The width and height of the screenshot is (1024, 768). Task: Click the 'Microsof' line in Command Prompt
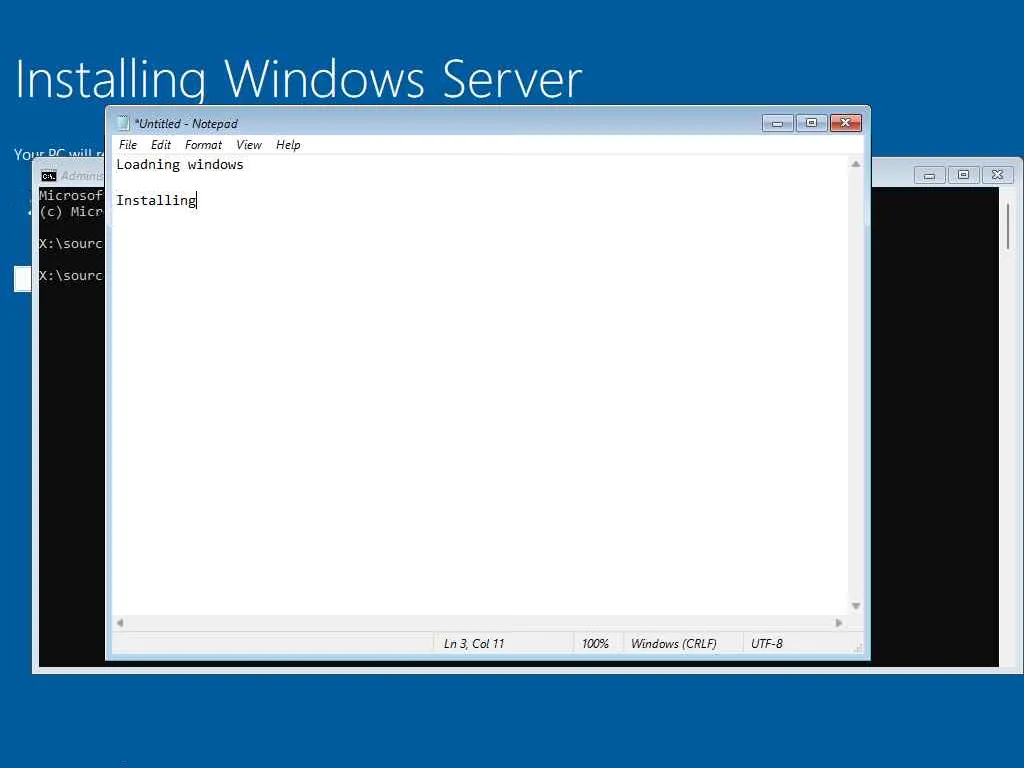coord(71,195)
